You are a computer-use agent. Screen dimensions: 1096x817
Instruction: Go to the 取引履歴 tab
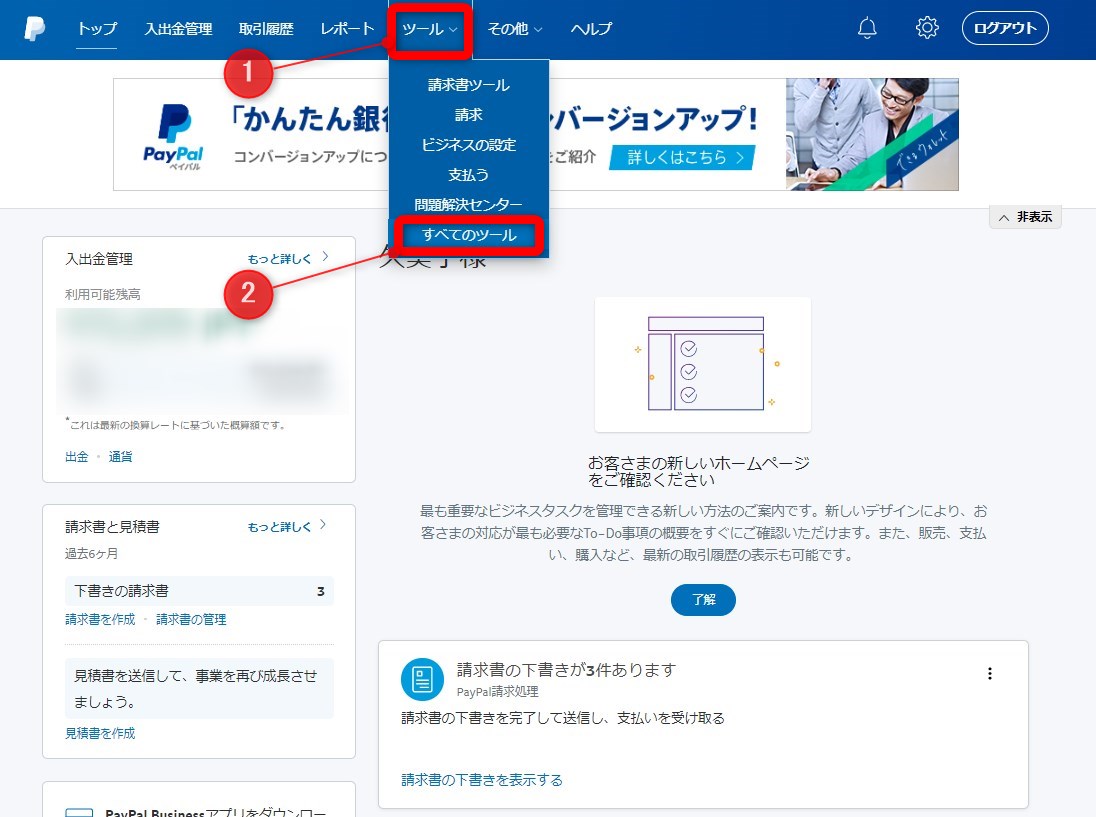point(266,29)
